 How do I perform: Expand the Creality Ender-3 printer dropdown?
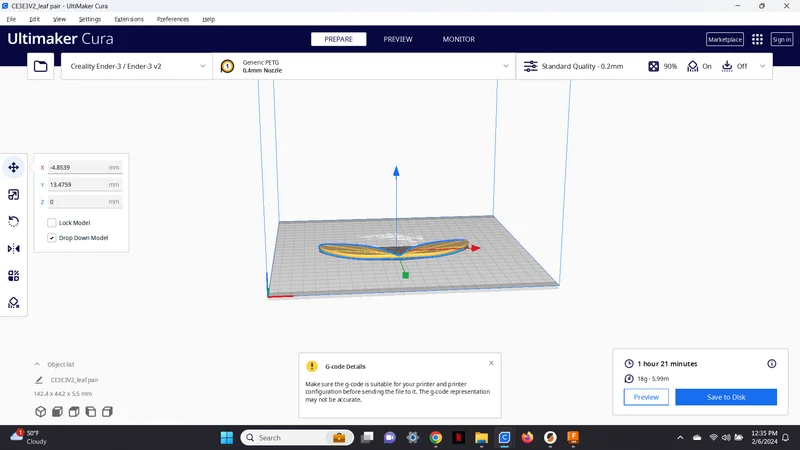[x=137, y=66]
